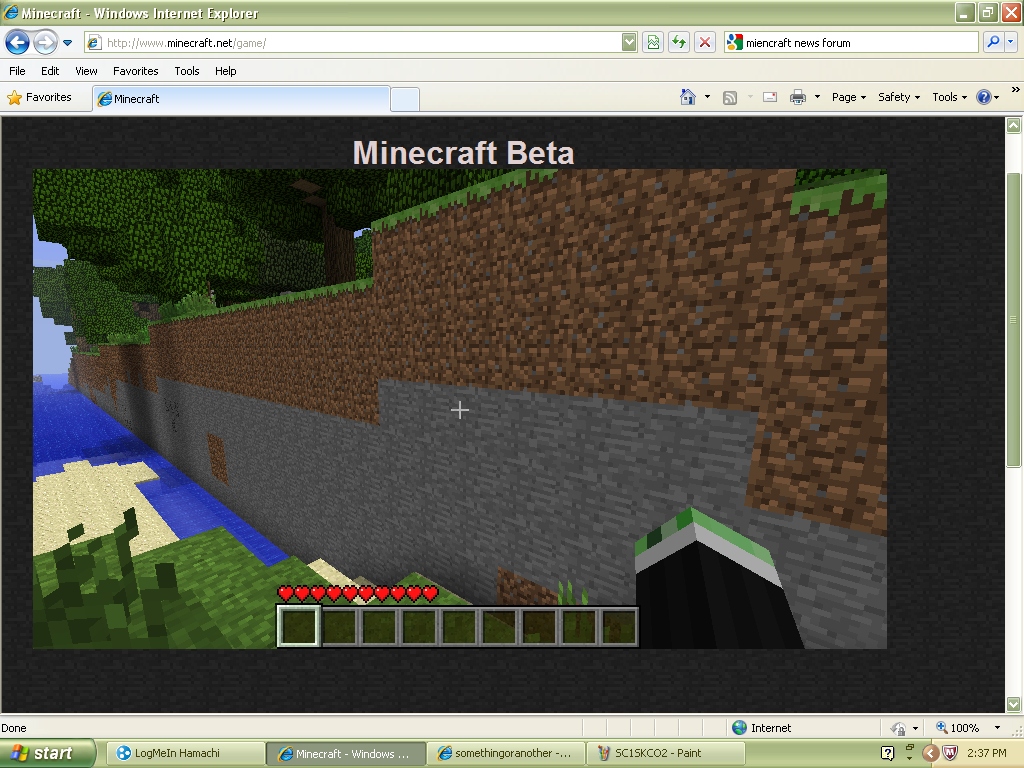Screen dimensions: 1024x768
Task: Click the vertical scrollbar up arrow
Action: pos(1014,125)
